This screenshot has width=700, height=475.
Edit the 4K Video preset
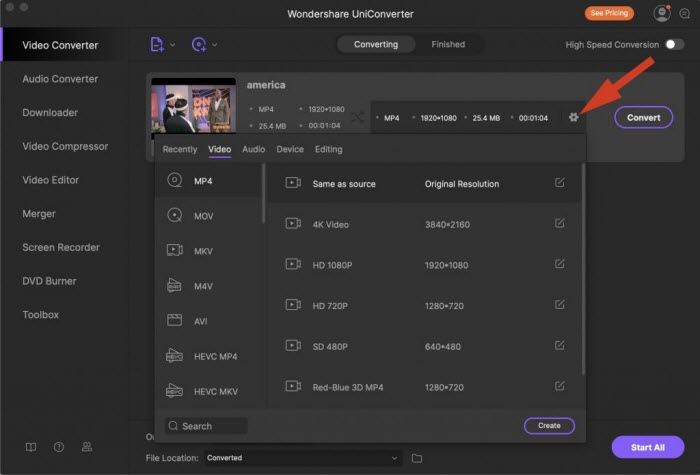click(x=559, y=223)
